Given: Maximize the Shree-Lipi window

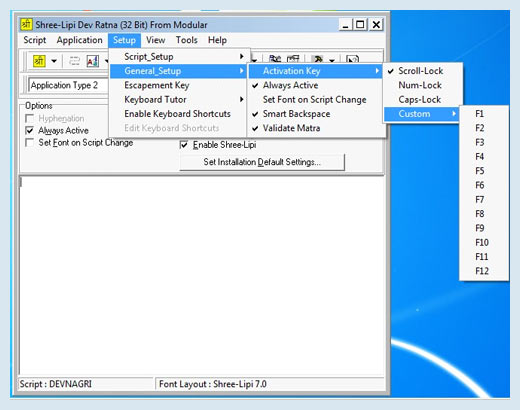Looking at the screenshot, I should (x=360, y=25).
